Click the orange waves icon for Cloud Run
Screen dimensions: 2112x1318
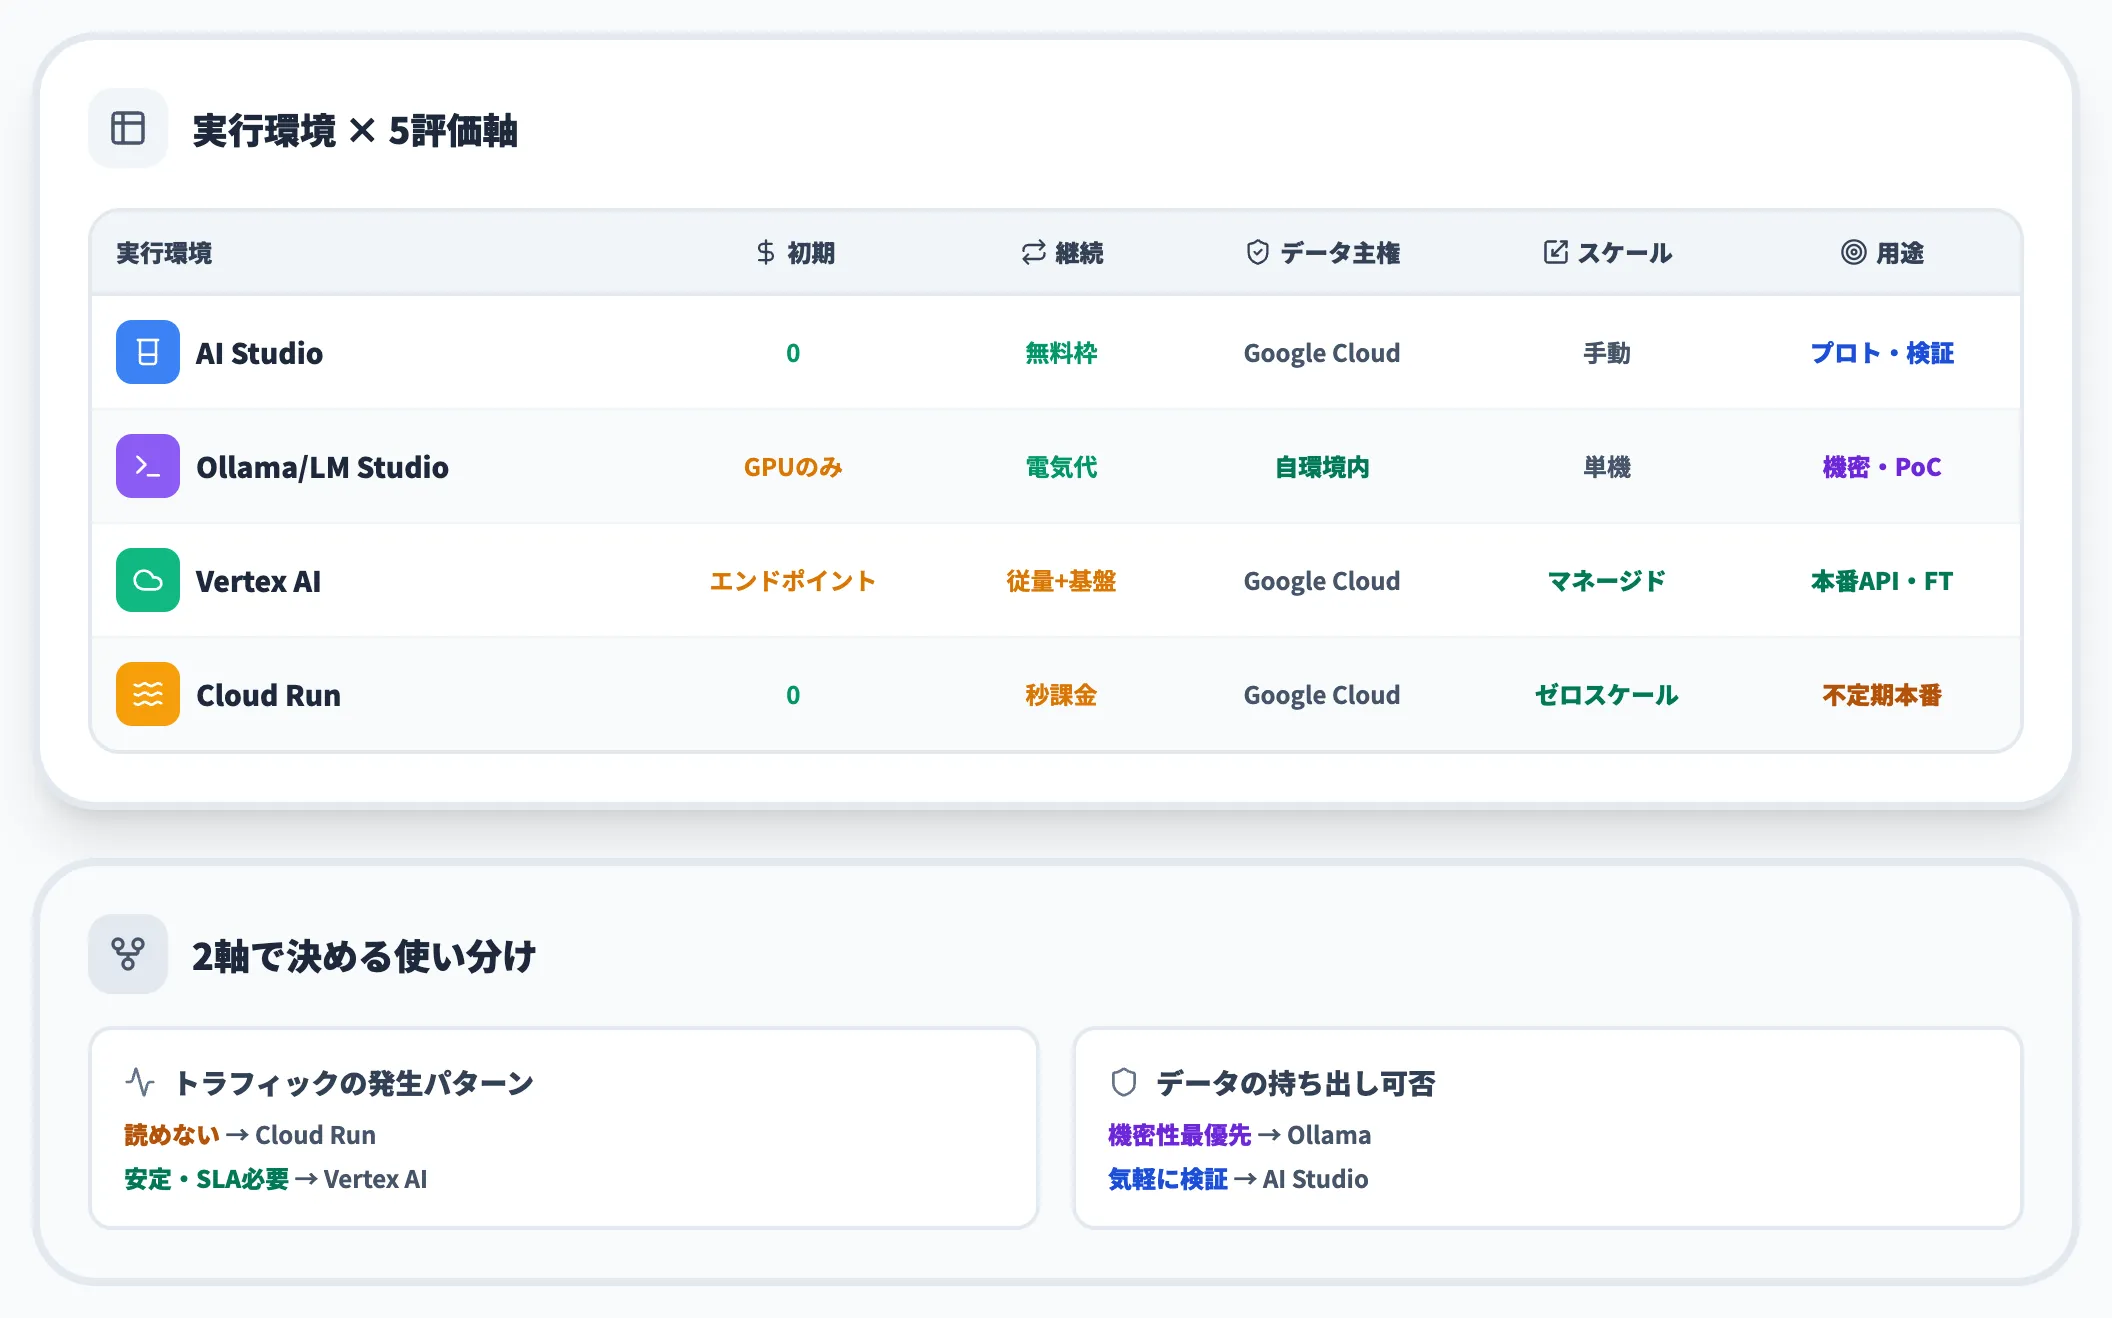pyautogui.click(x=148, y=694)
